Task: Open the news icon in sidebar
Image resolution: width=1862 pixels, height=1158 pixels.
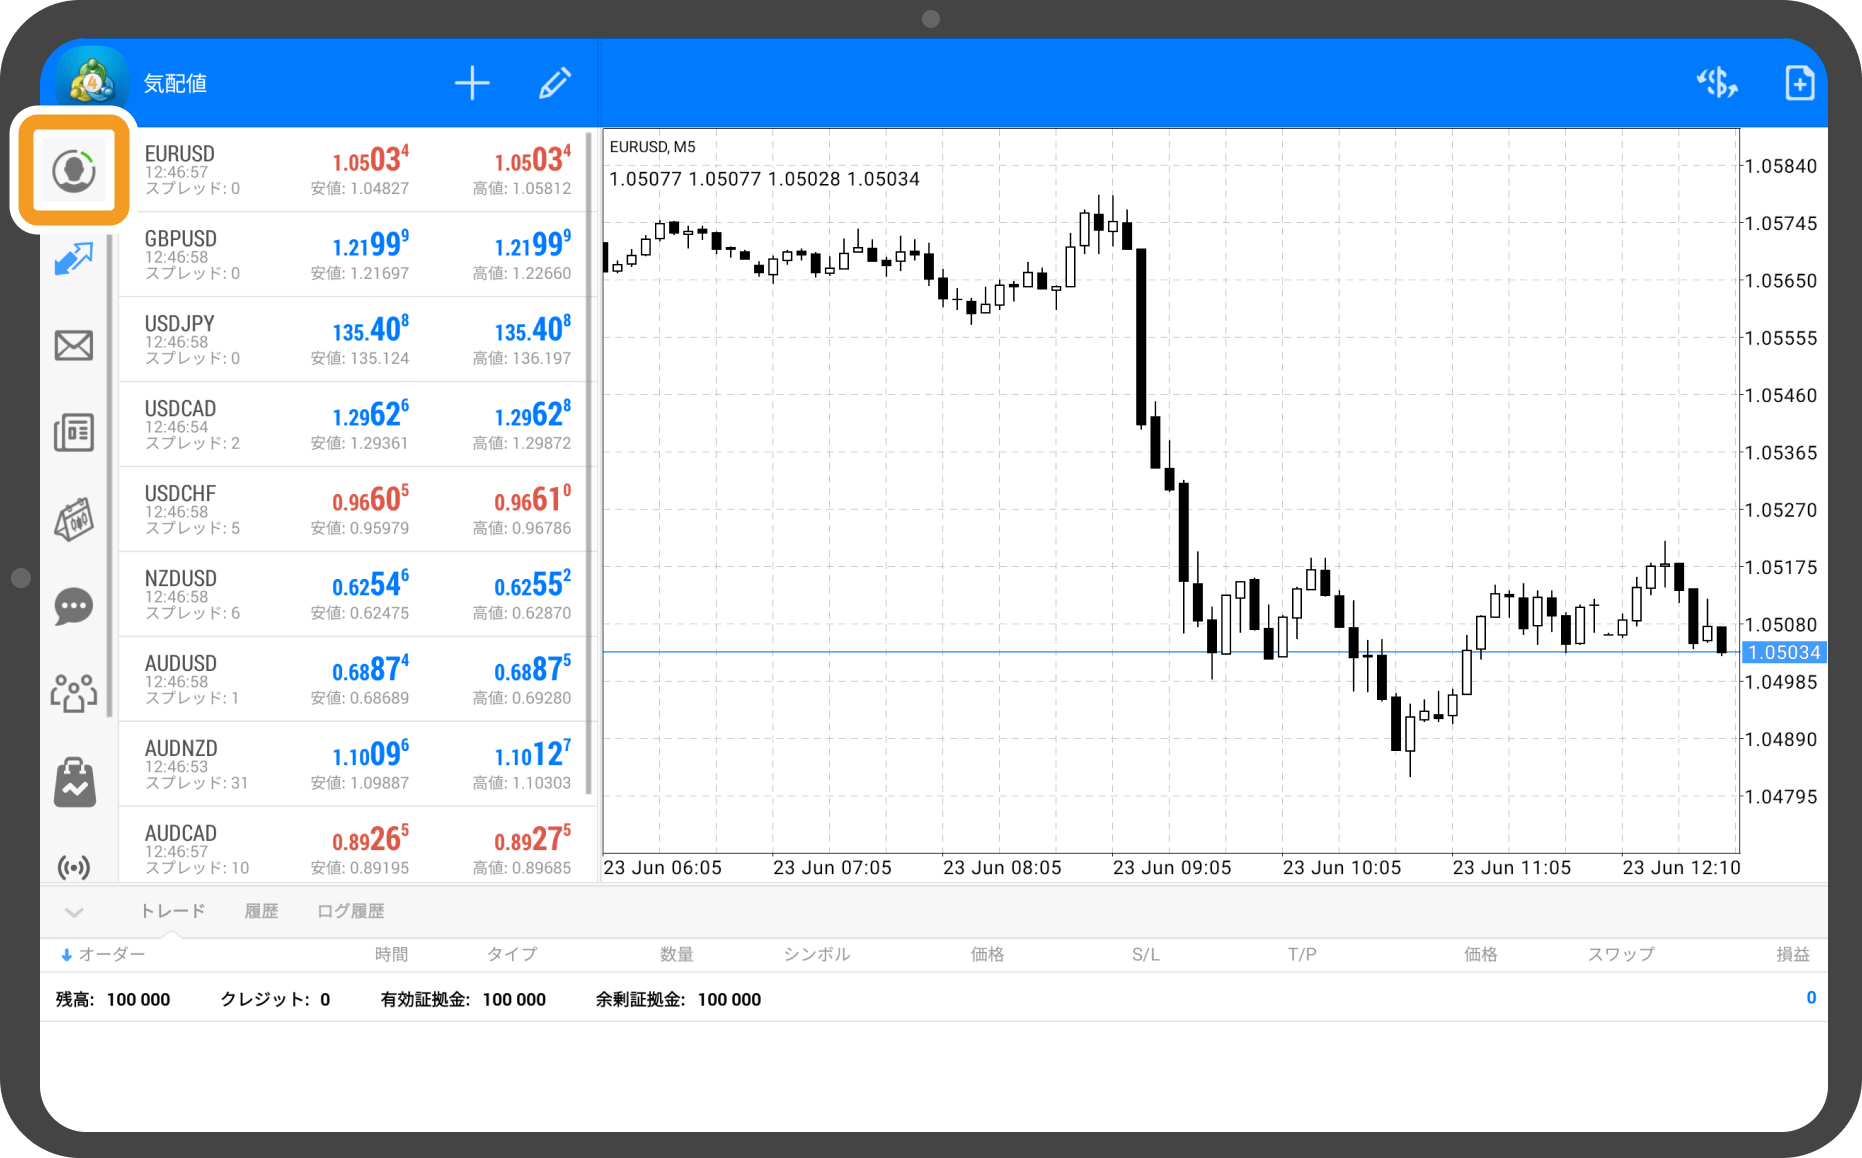Action: point(73,433)
